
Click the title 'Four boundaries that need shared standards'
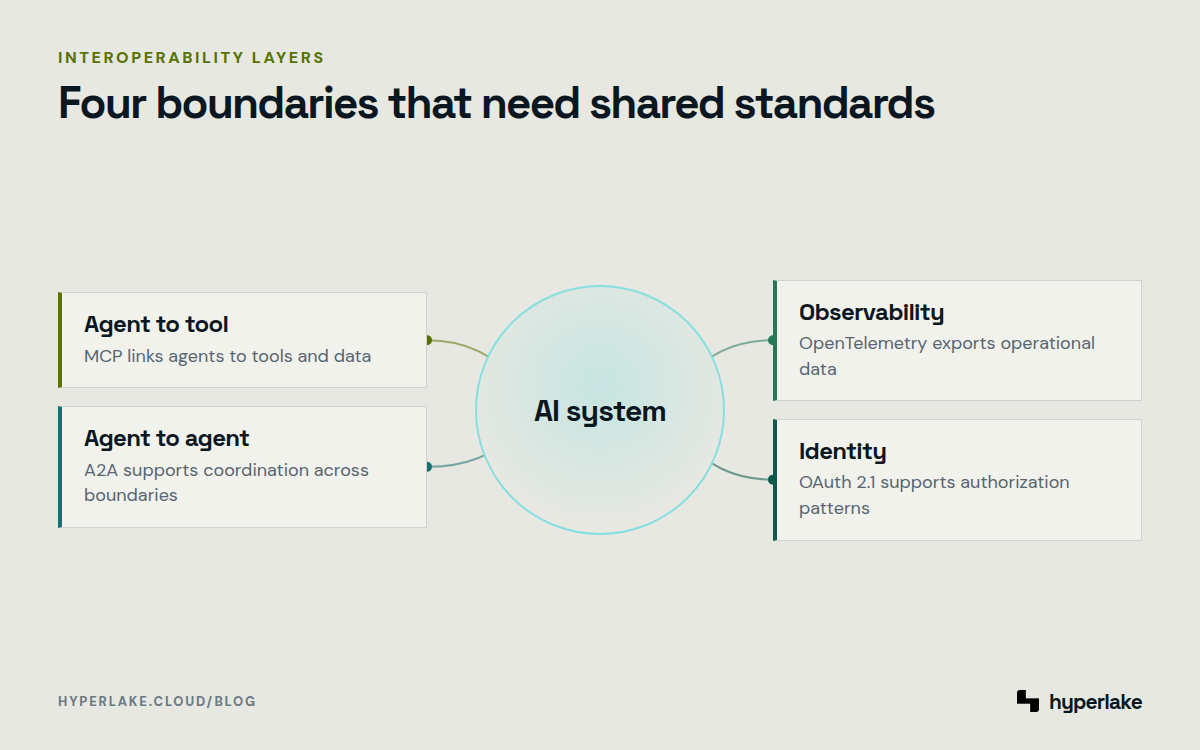pyautogui.click(x=496, y=104)
